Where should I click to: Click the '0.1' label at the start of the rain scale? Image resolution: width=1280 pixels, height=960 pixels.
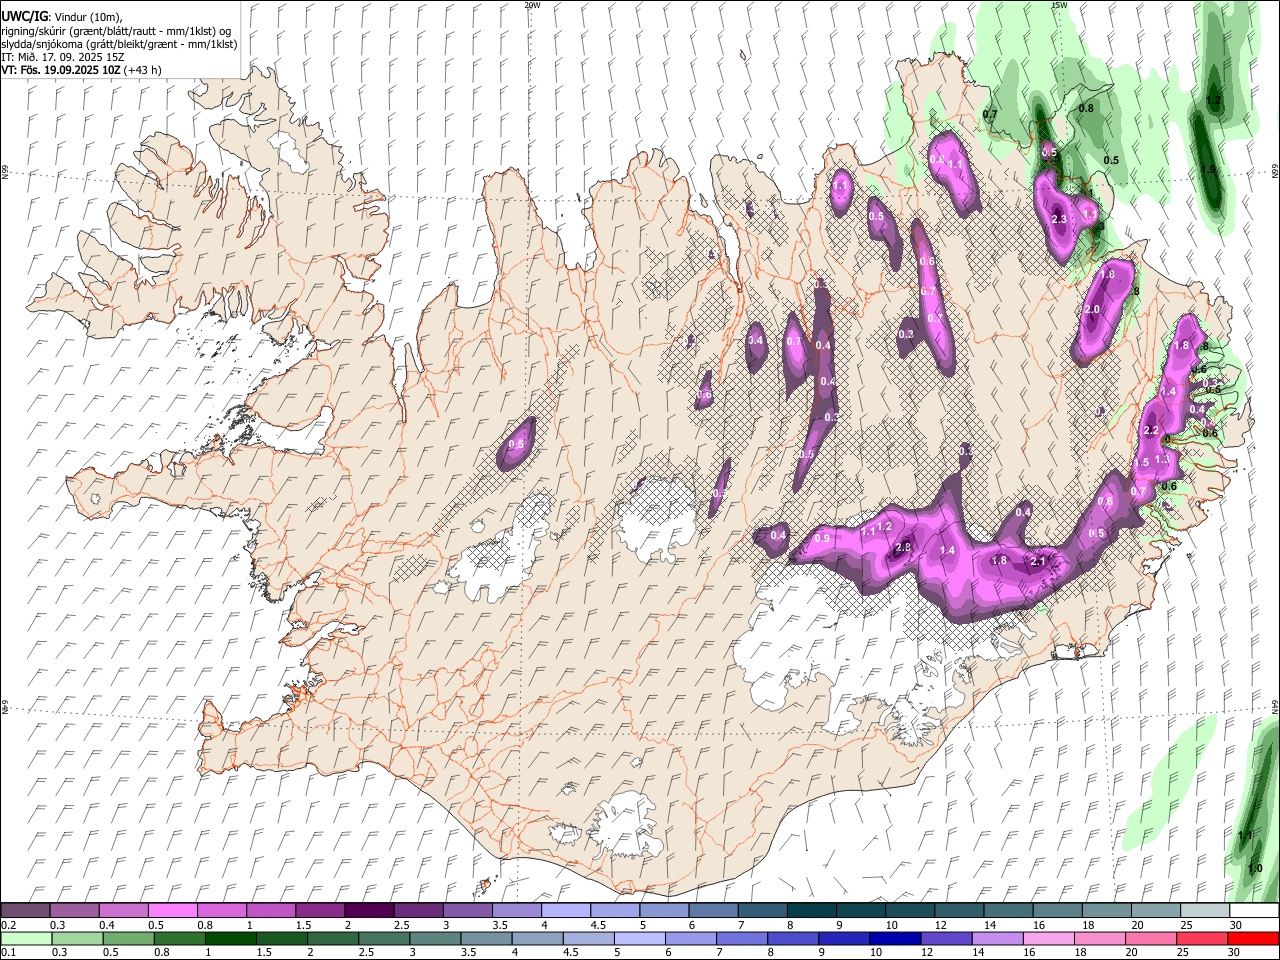[x=8, y=953]
